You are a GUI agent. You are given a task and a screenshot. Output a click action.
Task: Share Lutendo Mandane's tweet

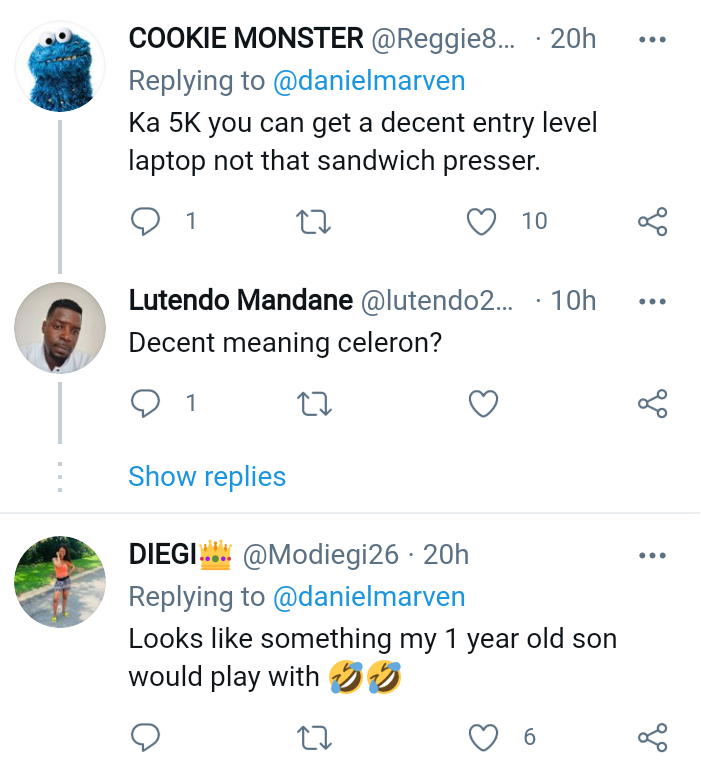[652, 404]
